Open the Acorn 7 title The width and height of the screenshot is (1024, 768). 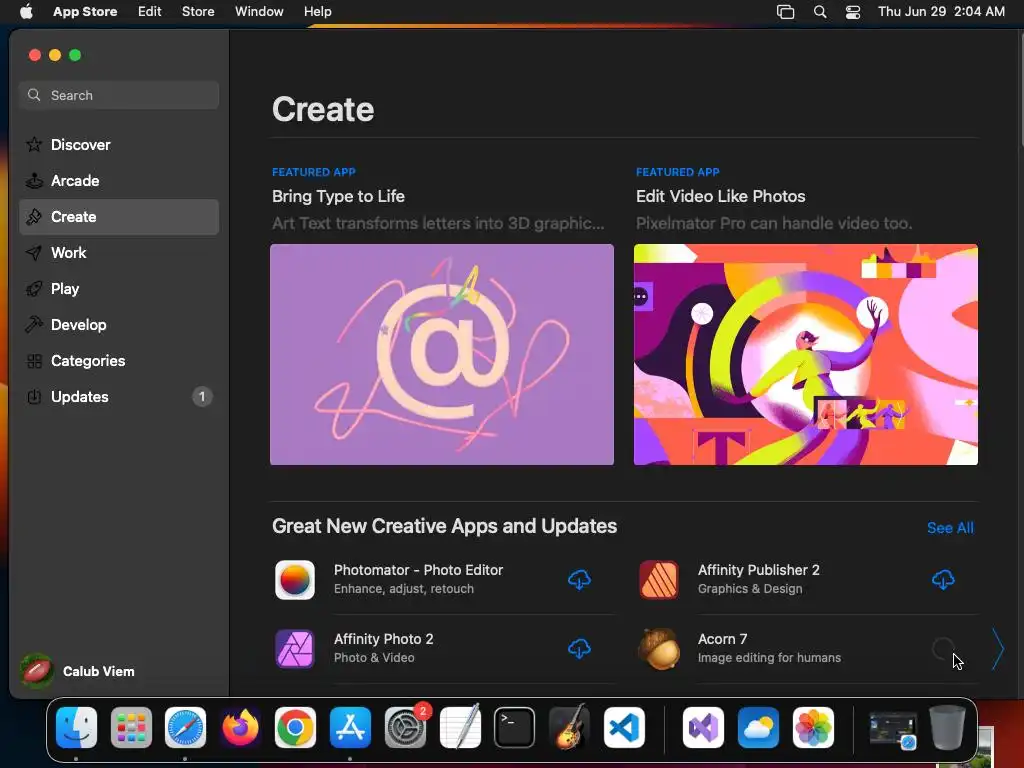click(x=722, y=639)
